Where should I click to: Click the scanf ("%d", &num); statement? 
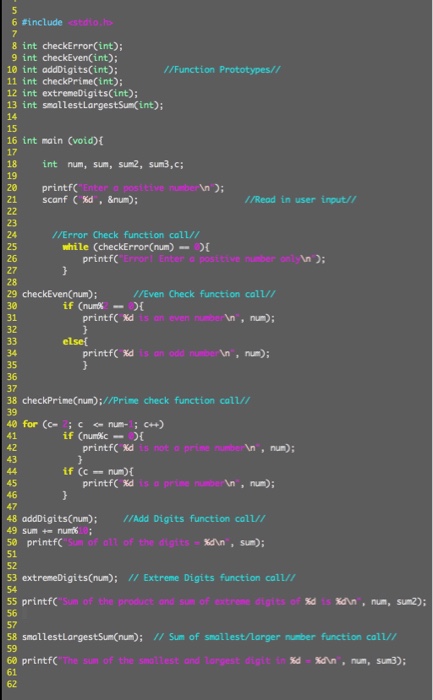point(90,200)
